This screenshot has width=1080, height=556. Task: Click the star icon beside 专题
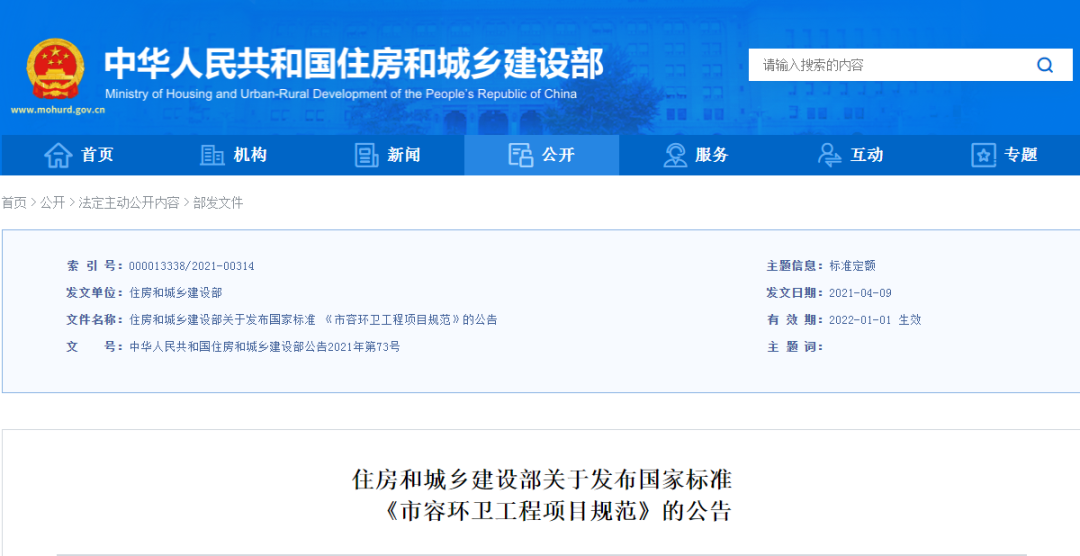click(984, 155)
